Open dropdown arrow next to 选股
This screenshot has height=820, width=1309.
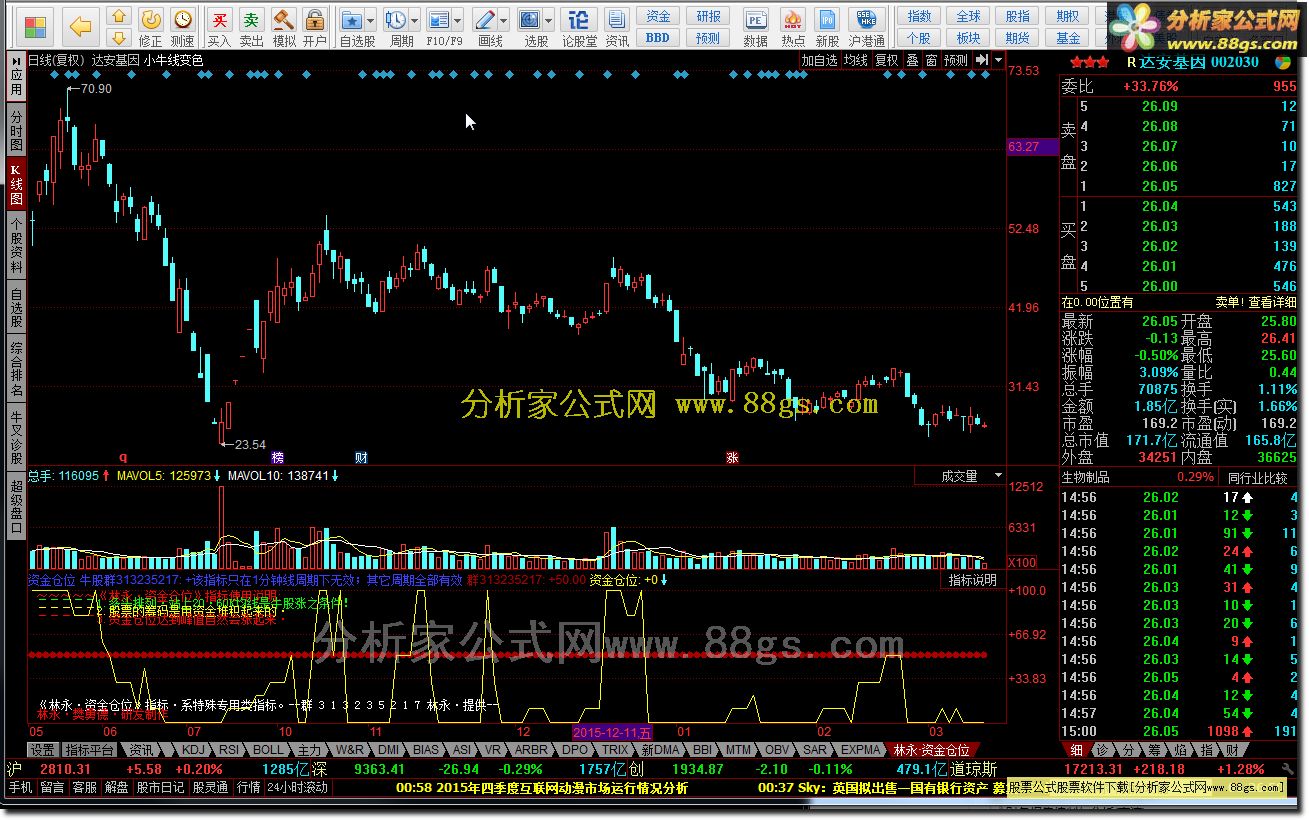pyautogui.click(x=550, y=20)
